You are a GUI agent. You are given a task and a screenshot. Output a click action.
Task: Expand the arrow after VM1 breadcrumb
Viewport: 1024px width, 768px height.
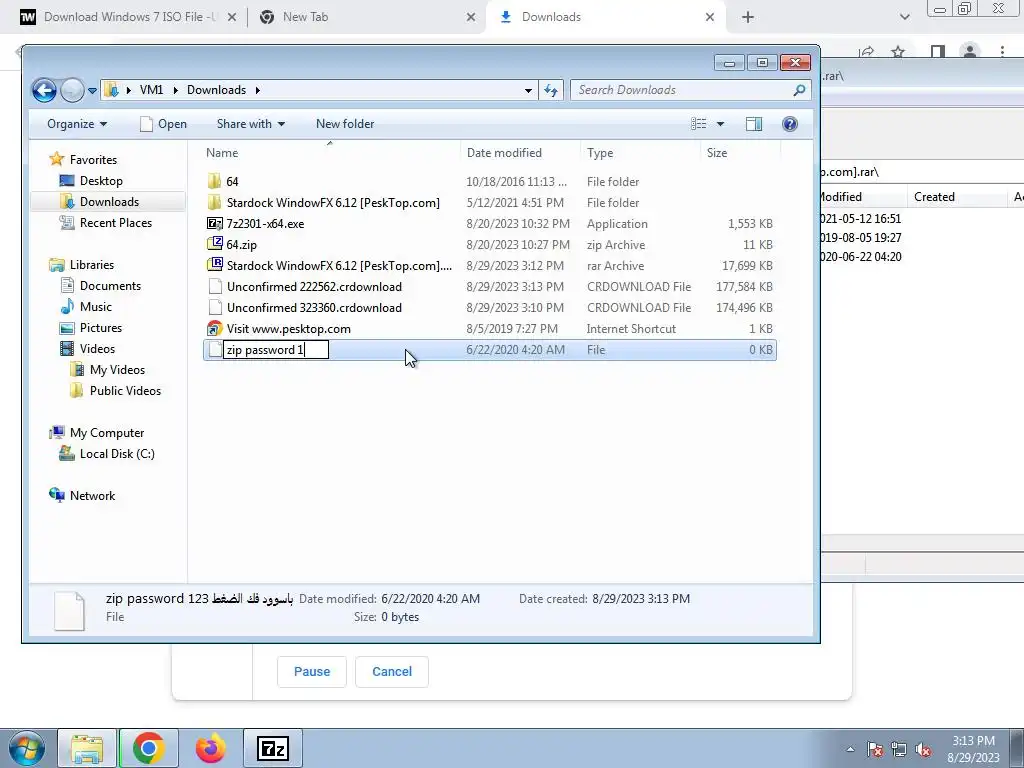(175, 90)
